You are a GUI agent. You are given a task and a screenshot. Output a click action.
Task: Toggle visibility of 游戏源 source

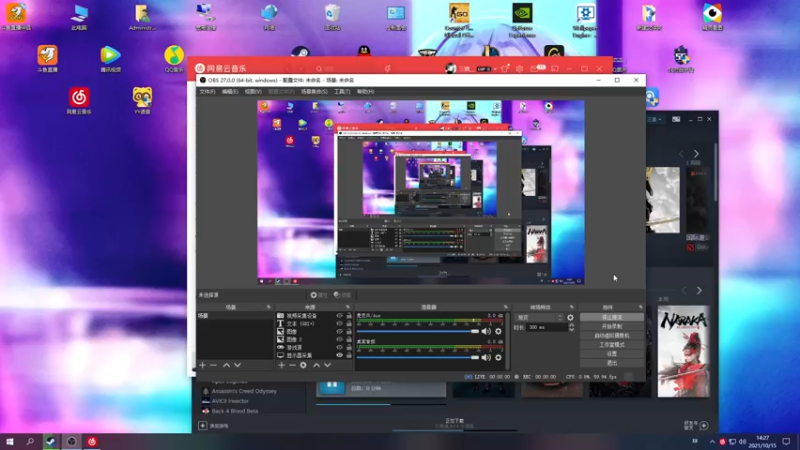339,347
